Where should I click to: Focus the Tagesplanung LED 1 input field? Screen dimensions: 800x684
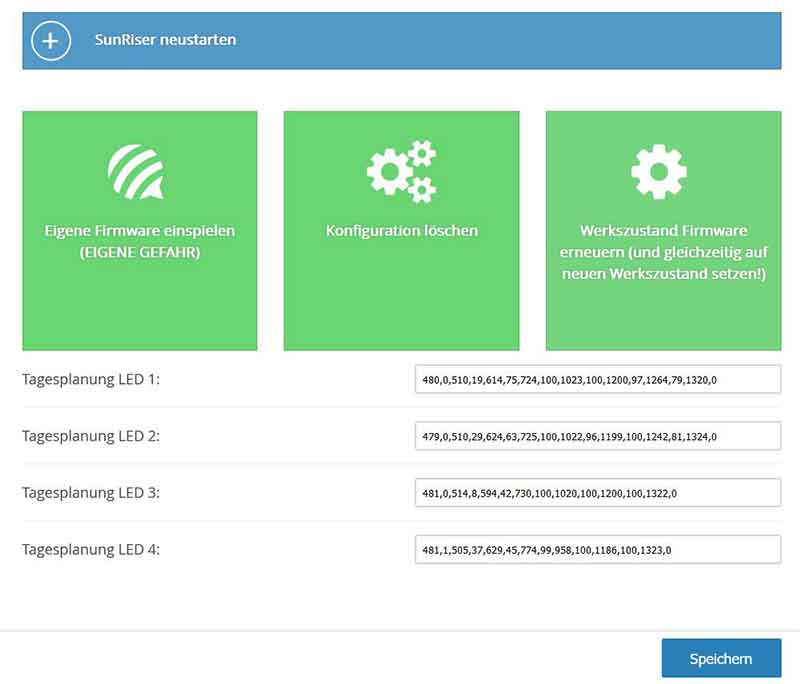pyautogui.click(x=597, y=380)
